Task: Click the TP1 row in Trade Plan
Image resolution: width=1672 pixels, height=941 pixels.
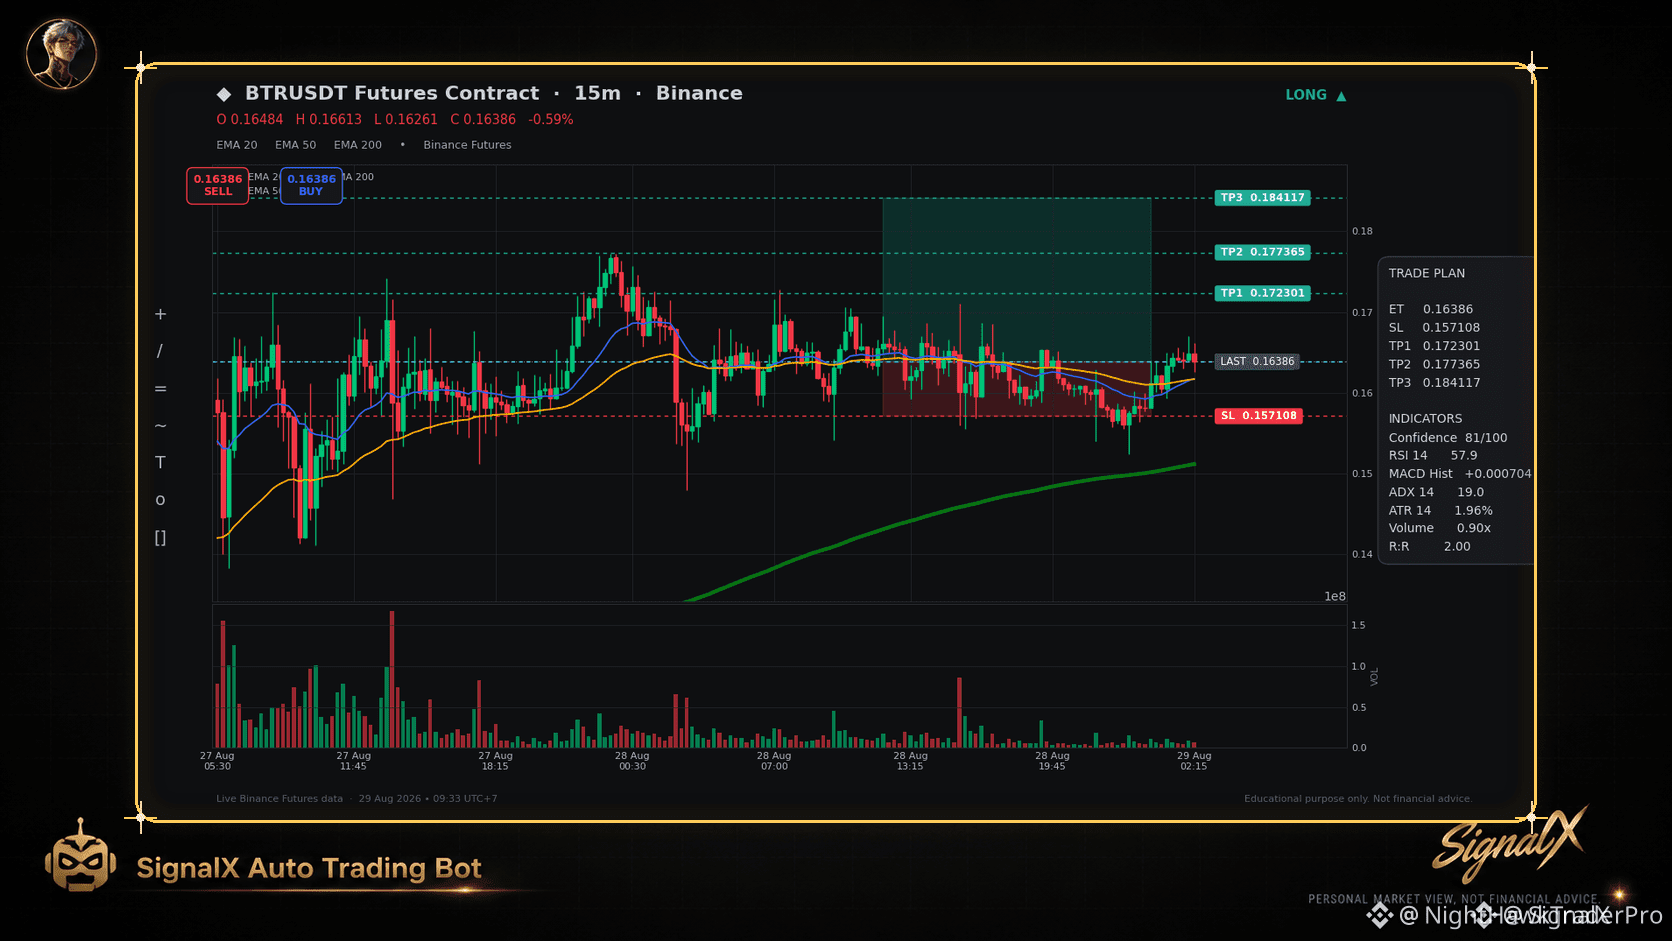Action: [x=1434, y=346]
